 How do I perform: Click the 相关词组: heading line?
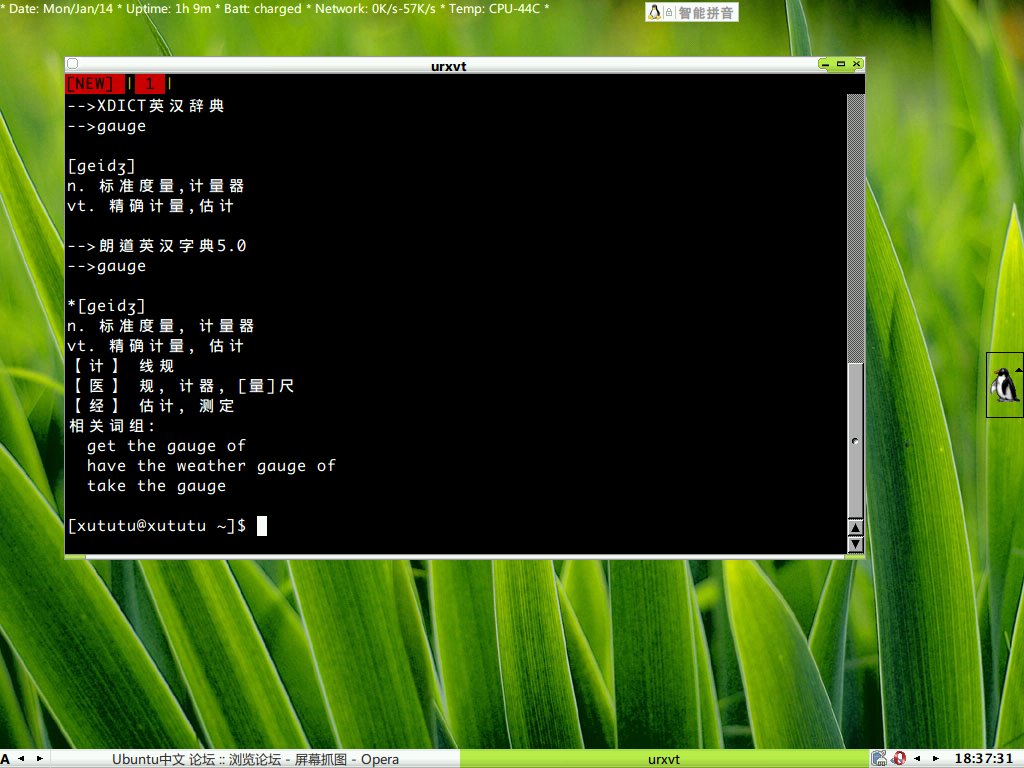112,426
